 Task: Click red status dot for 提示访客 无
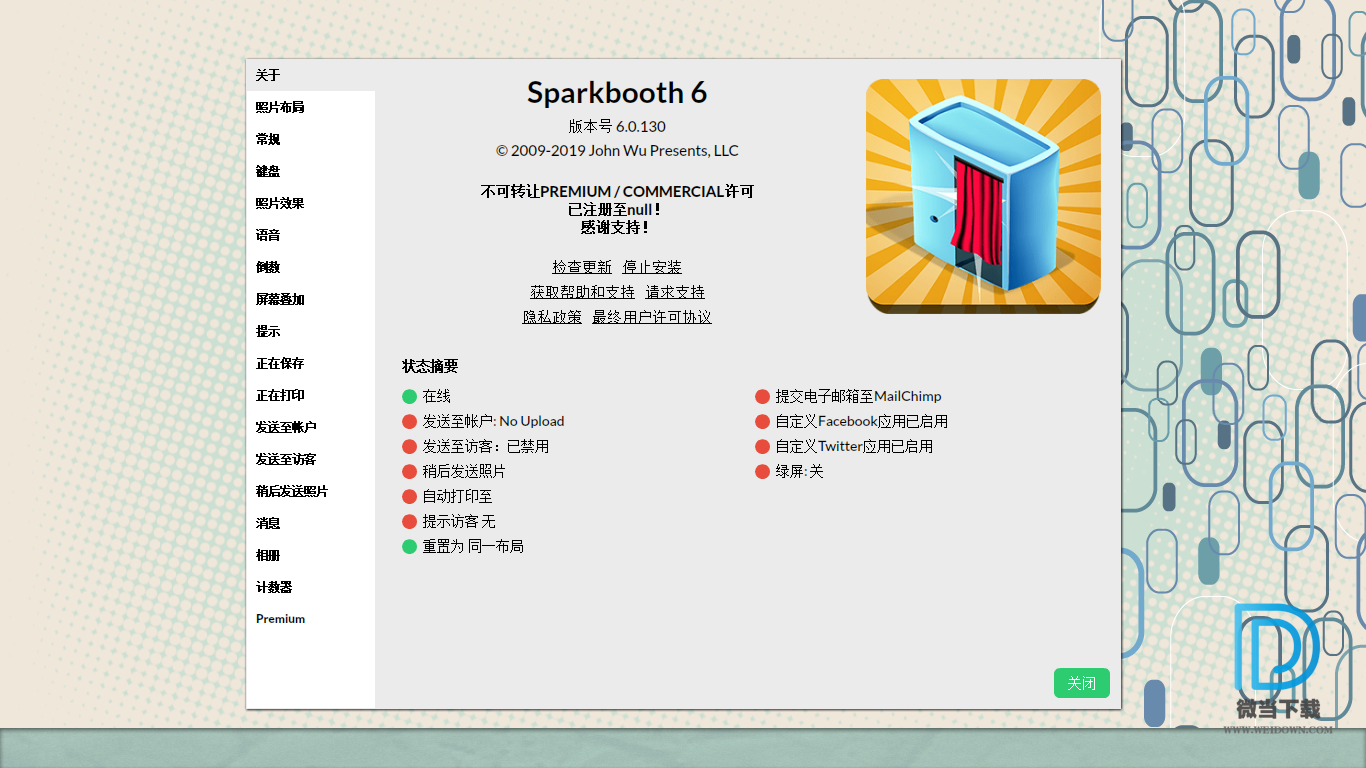pos(409,522)
